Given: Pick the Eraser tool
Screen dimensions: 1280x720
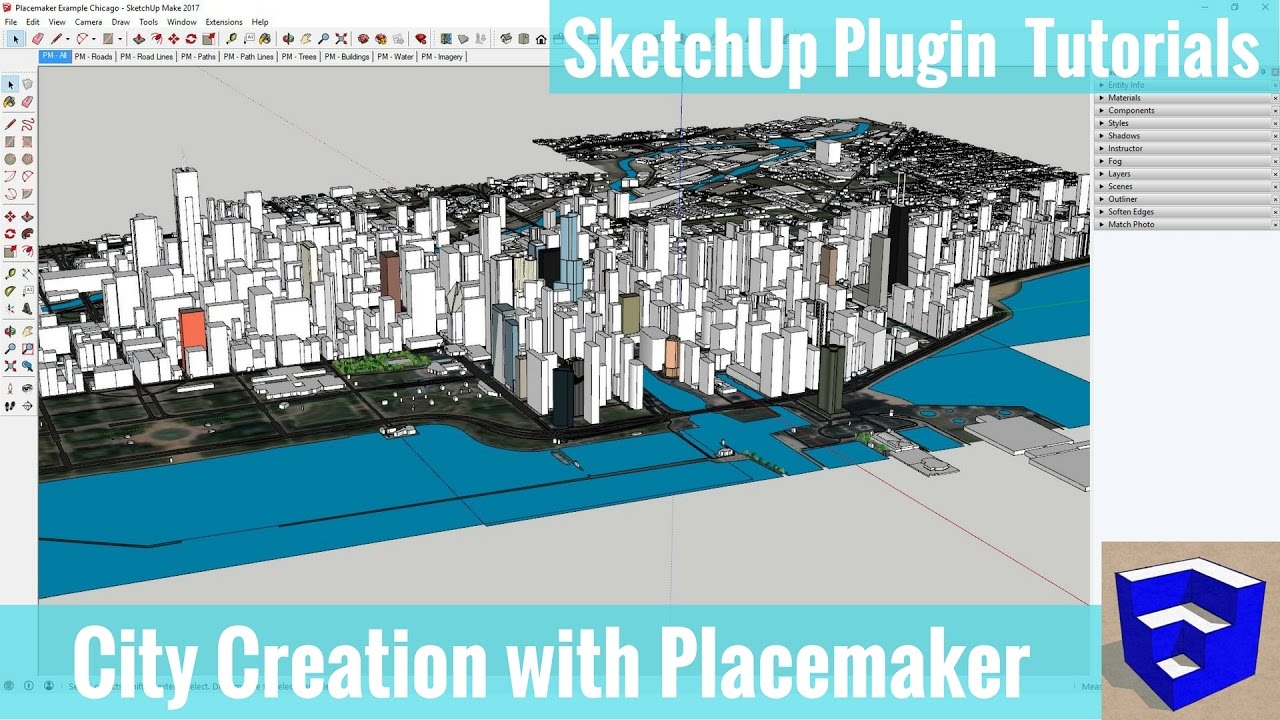Looking at the screenshot, I should click(x=28, y=102).
